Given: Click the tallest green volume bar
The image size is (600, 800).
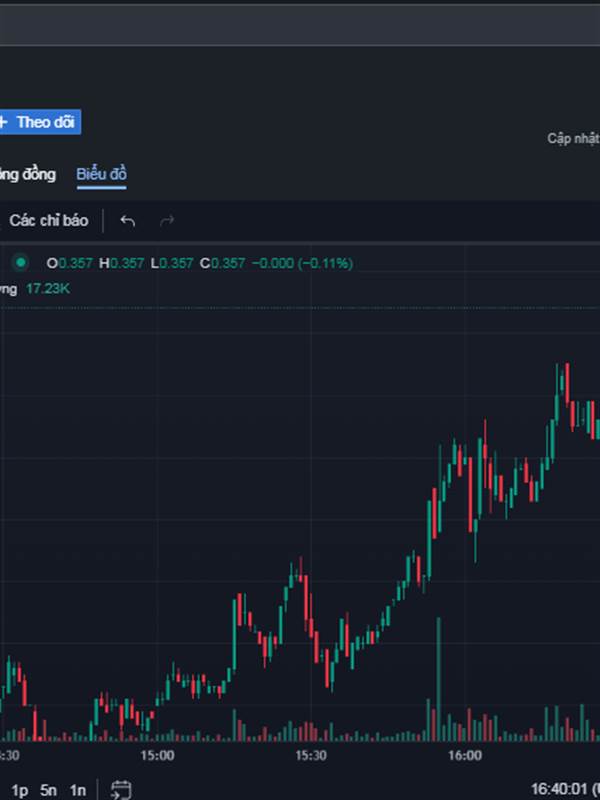Looking at the screenshot, I should [438, 679].
